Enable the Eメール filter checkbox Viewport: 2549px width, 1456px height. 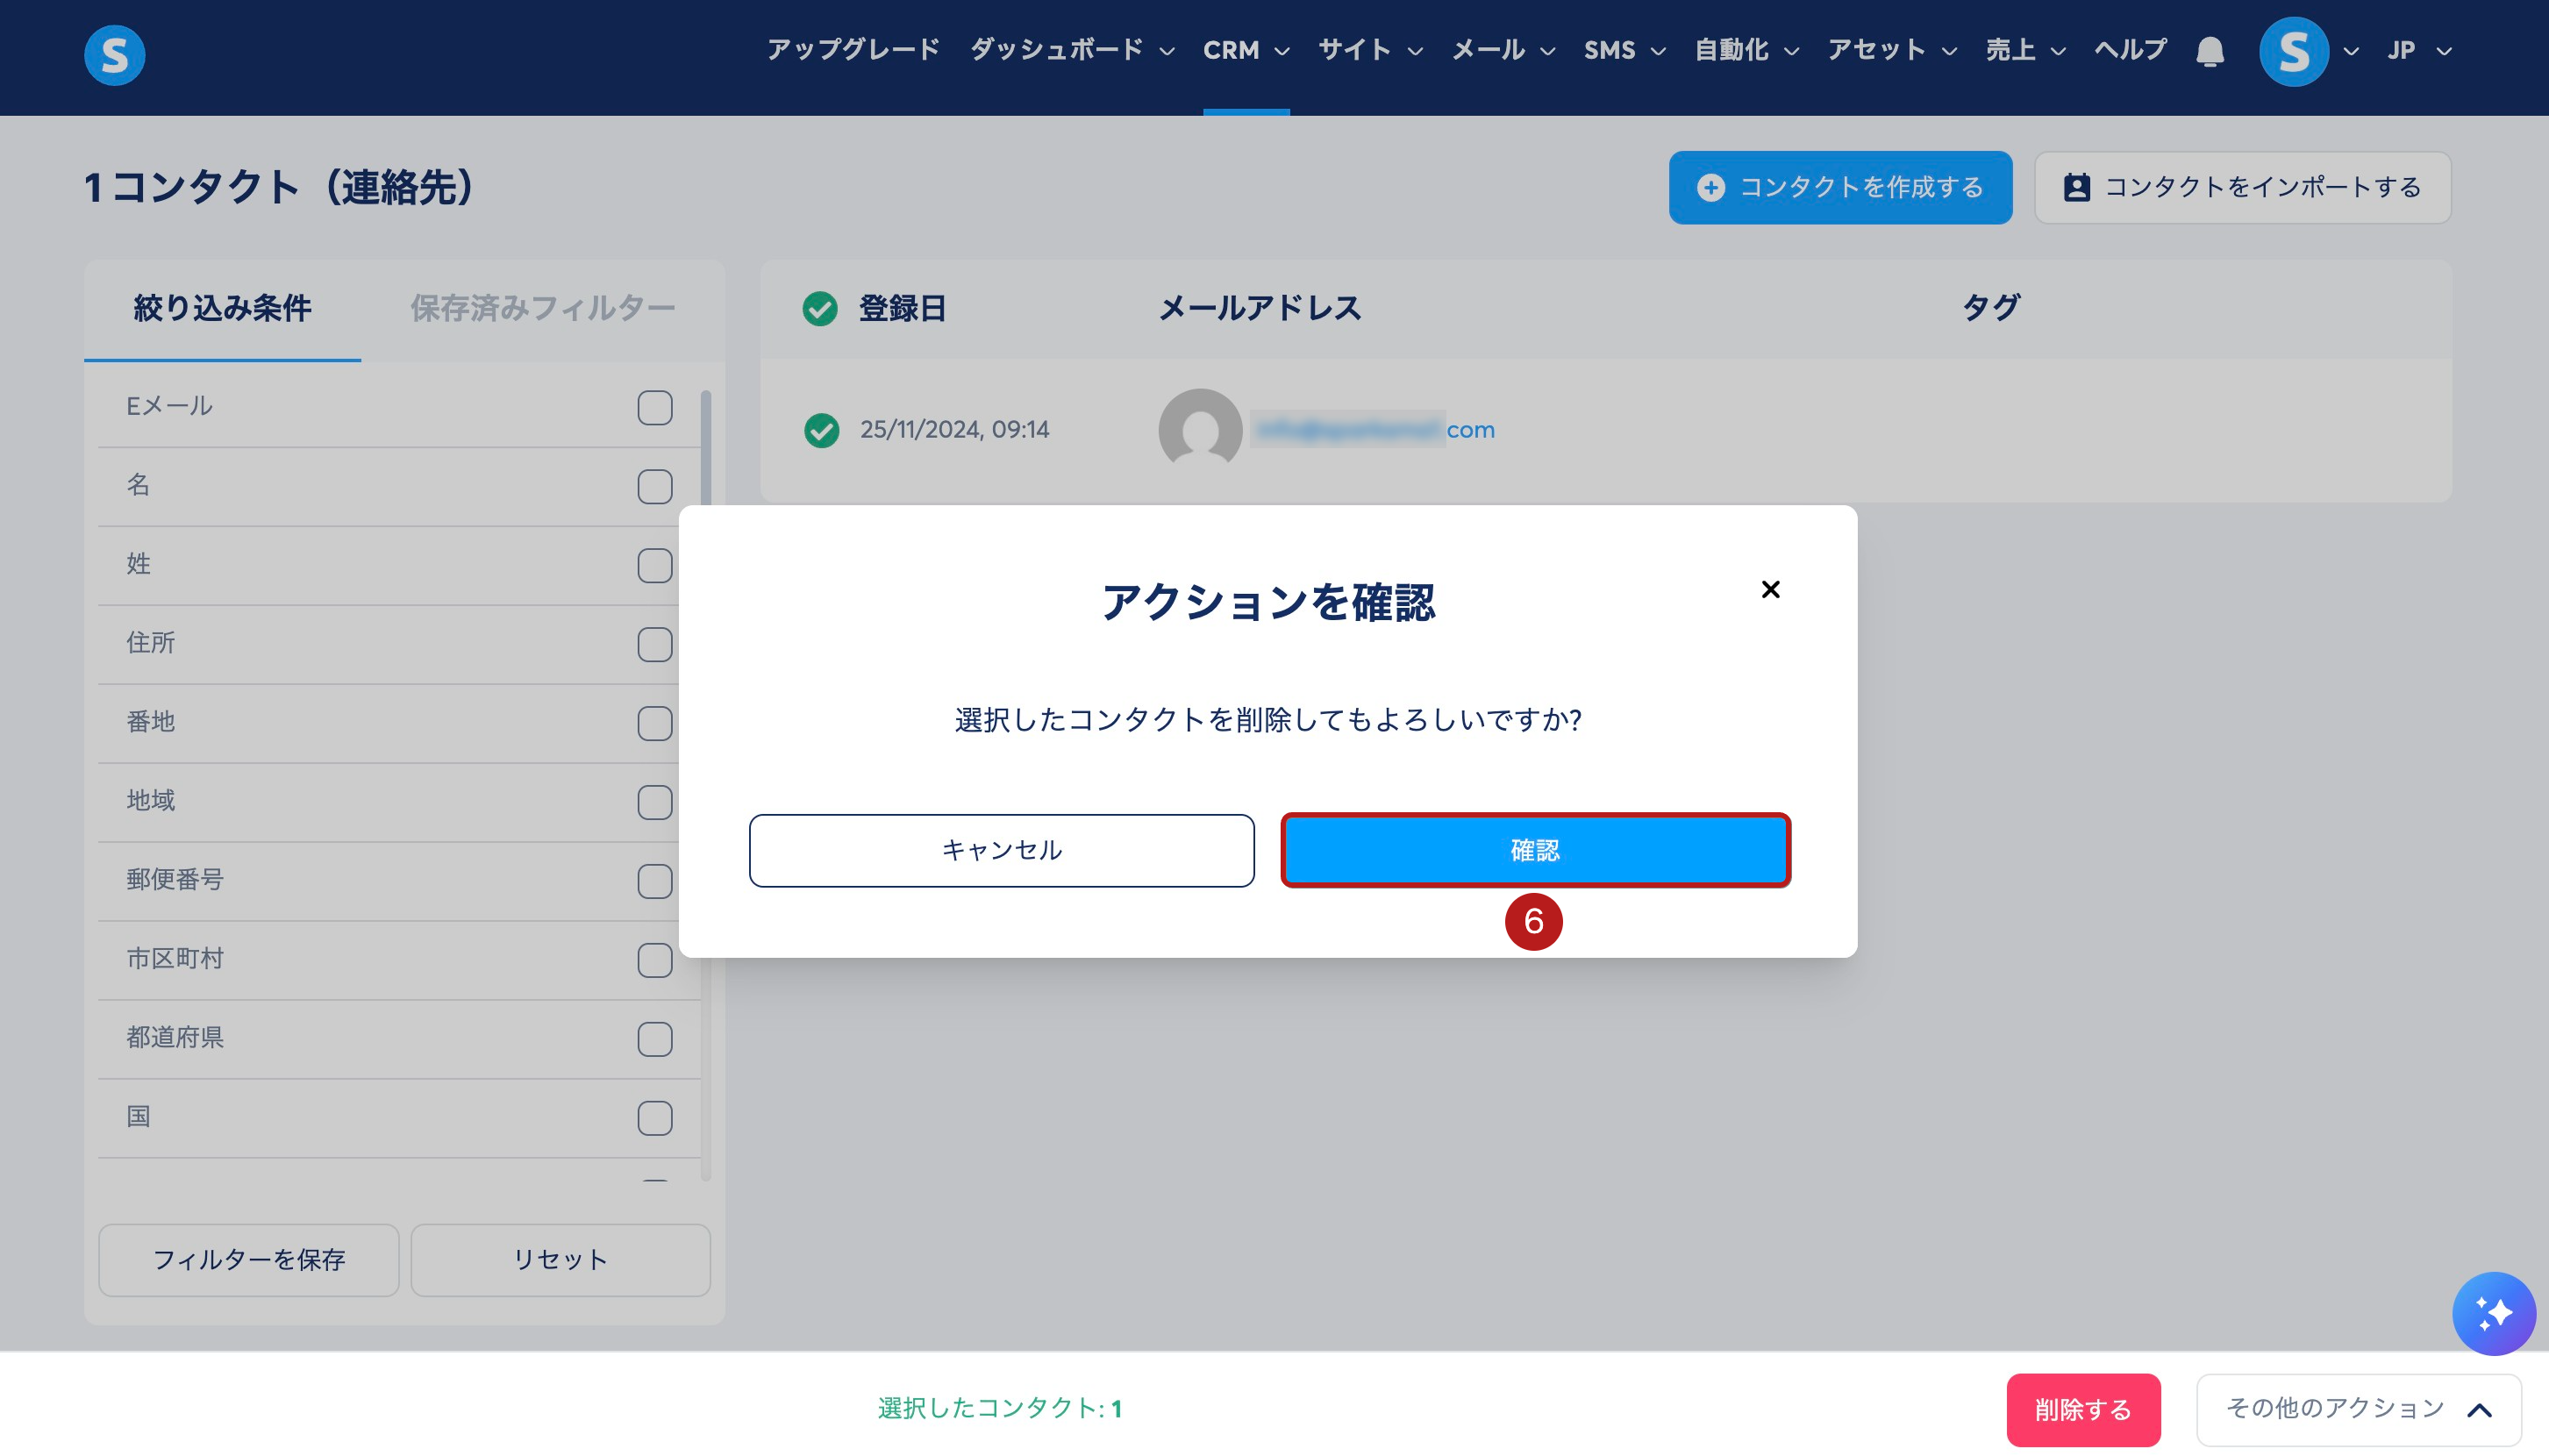[654, 407]
